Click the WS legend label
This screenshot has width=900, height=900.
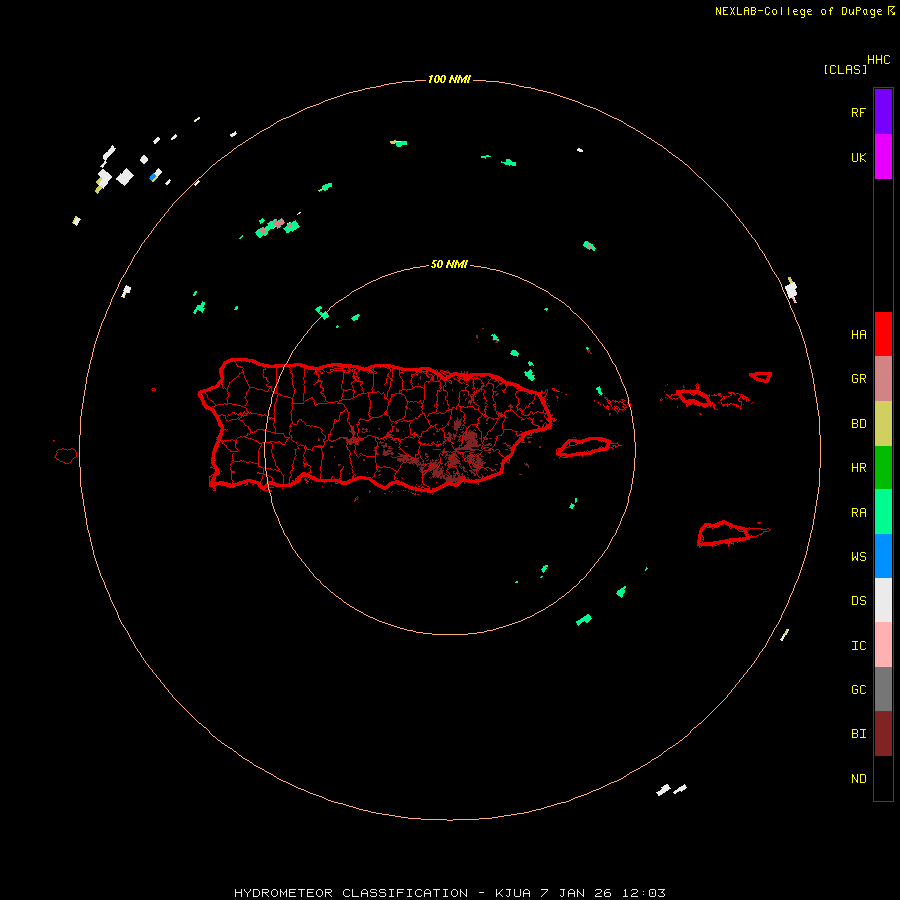pos(858,556)
